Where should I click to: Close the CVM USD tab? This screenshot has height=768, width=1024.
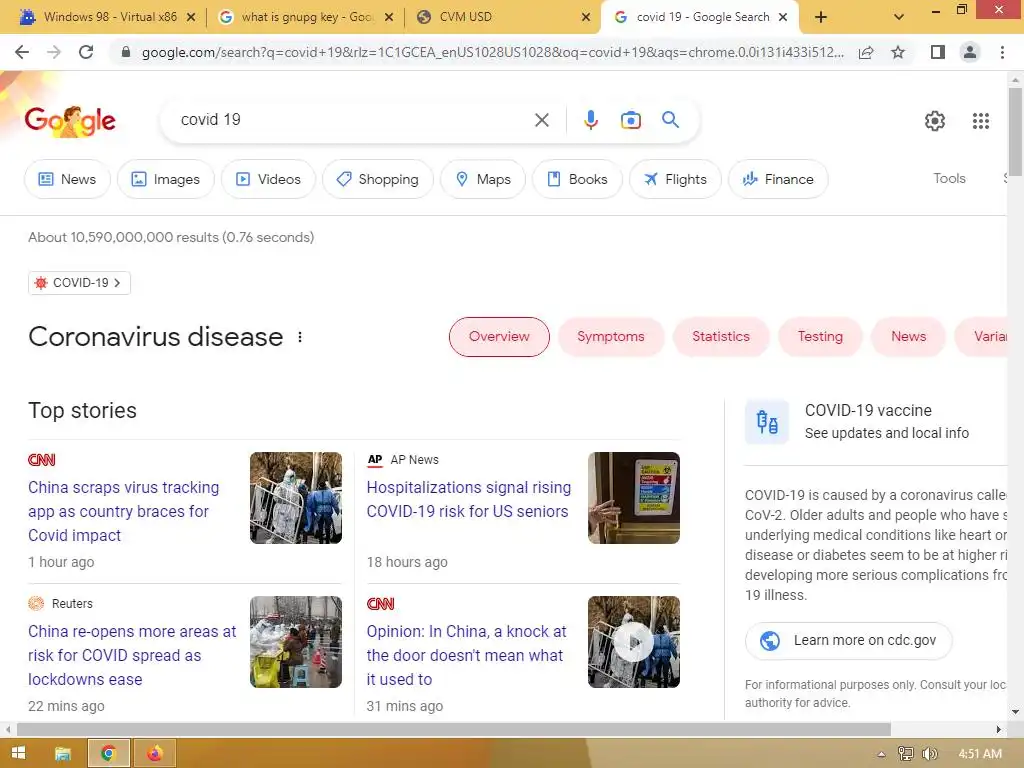point(586,17)
